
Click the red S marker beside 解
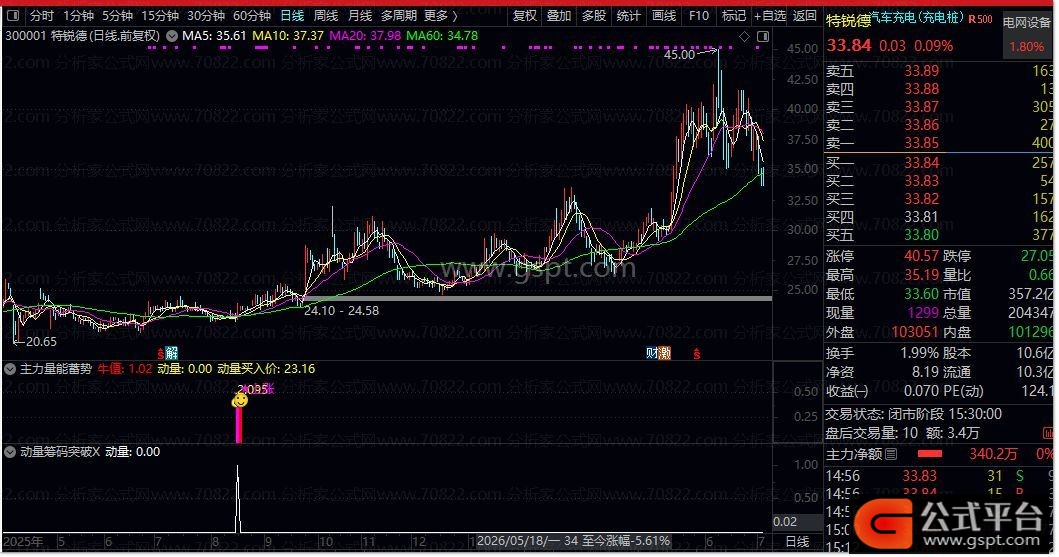point(161,354)
